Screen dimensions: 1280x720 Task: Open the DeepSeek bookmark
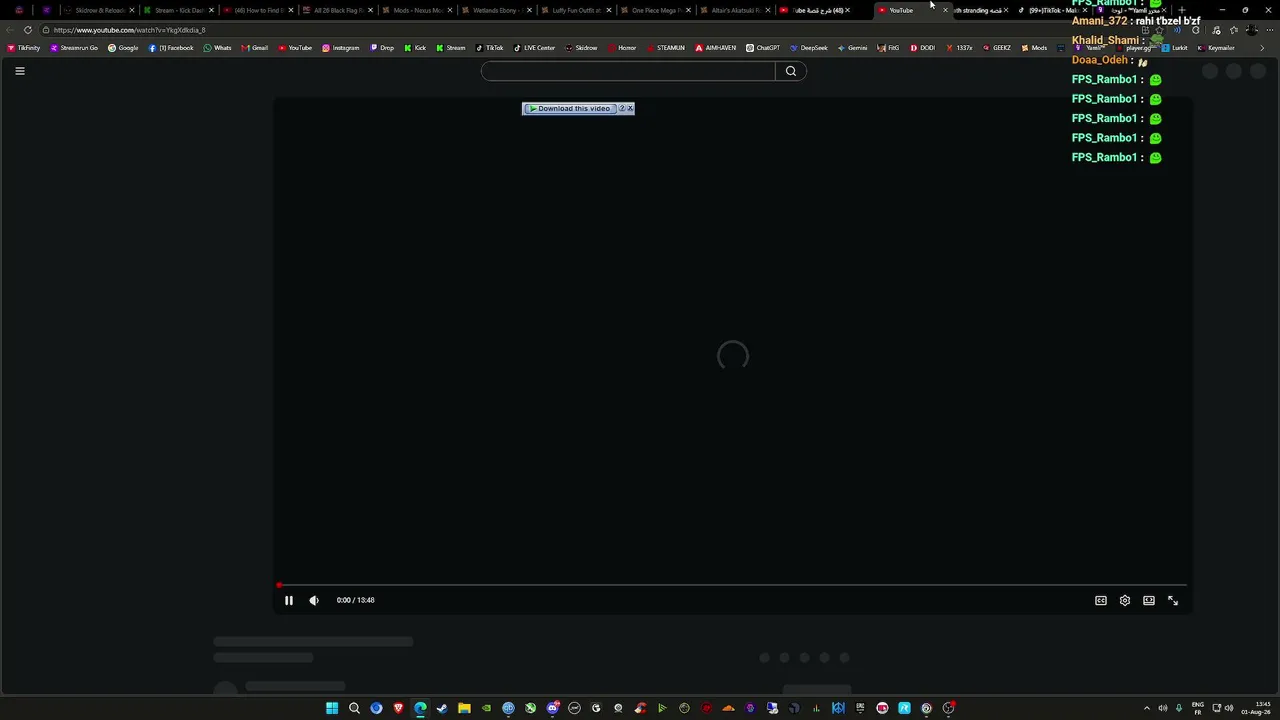(808, 48)
